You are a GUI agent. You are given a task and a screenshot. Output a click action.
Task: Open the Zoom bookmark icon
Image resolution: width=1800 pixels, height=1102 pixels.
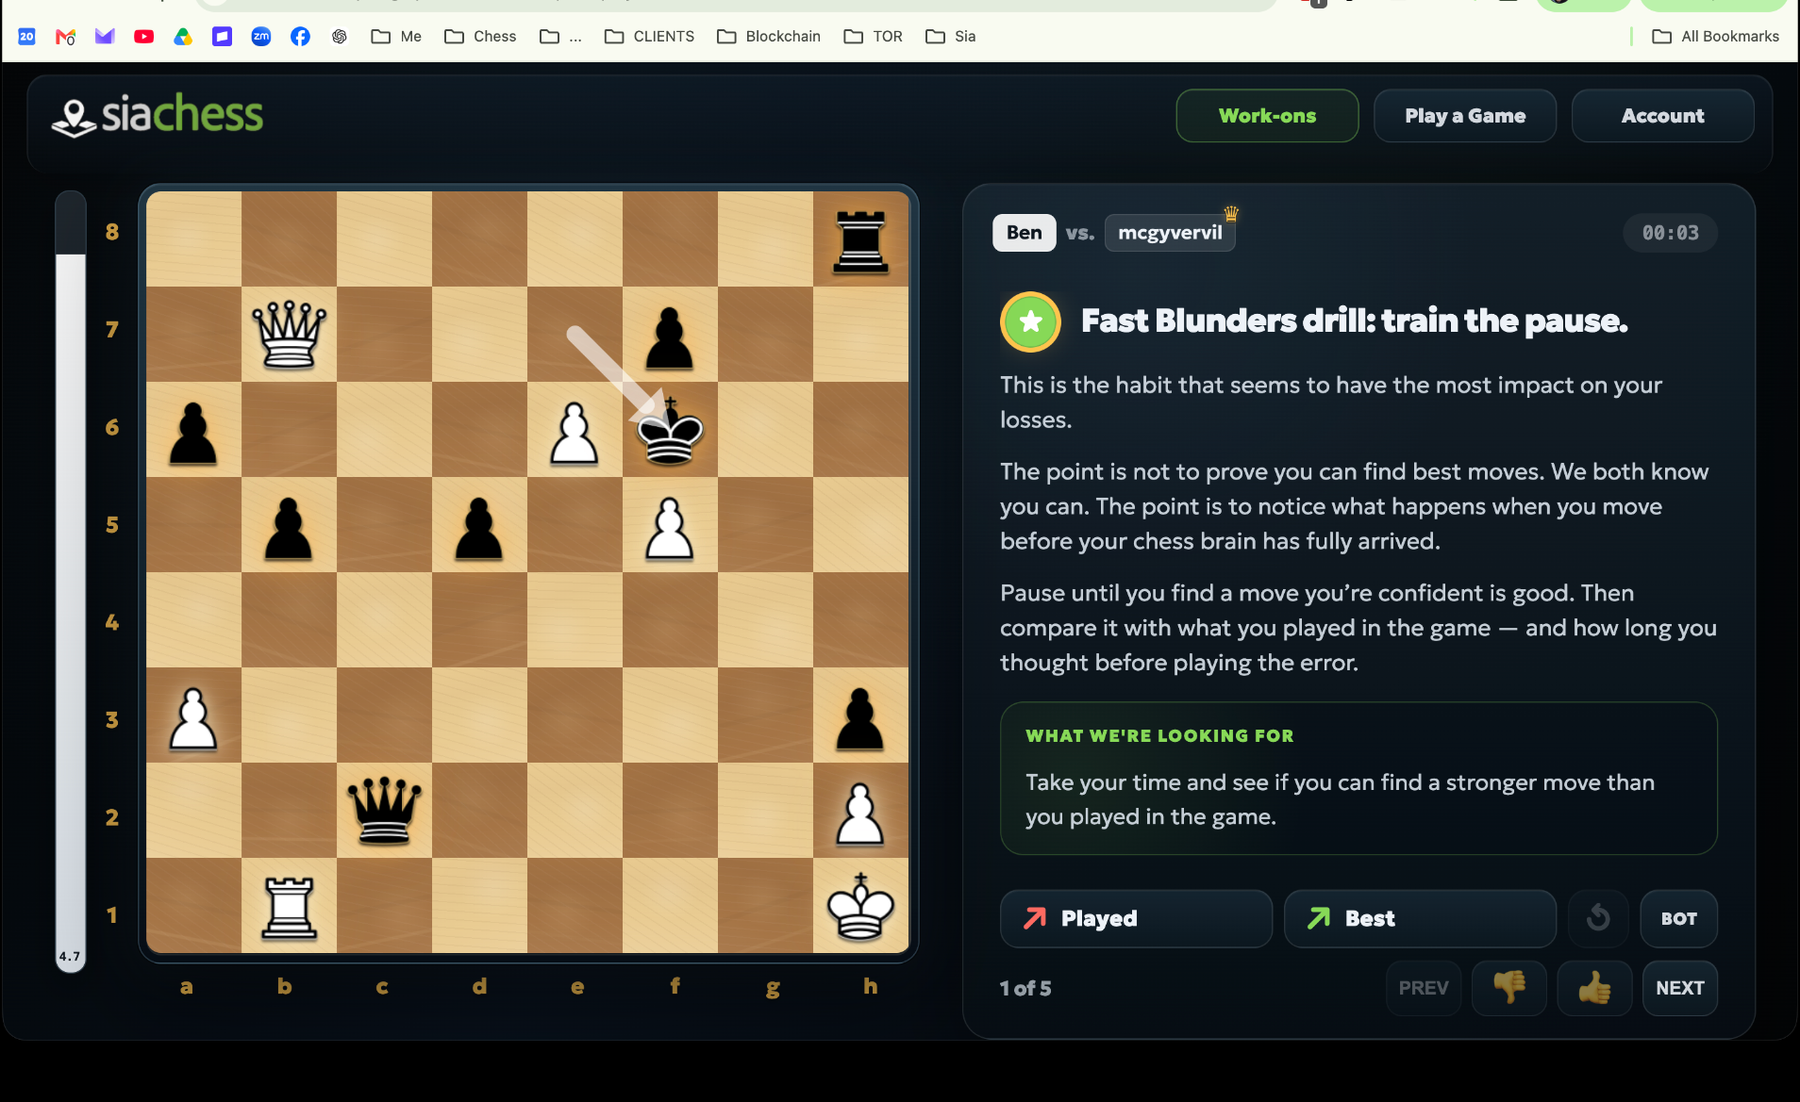tap(261, 36)
